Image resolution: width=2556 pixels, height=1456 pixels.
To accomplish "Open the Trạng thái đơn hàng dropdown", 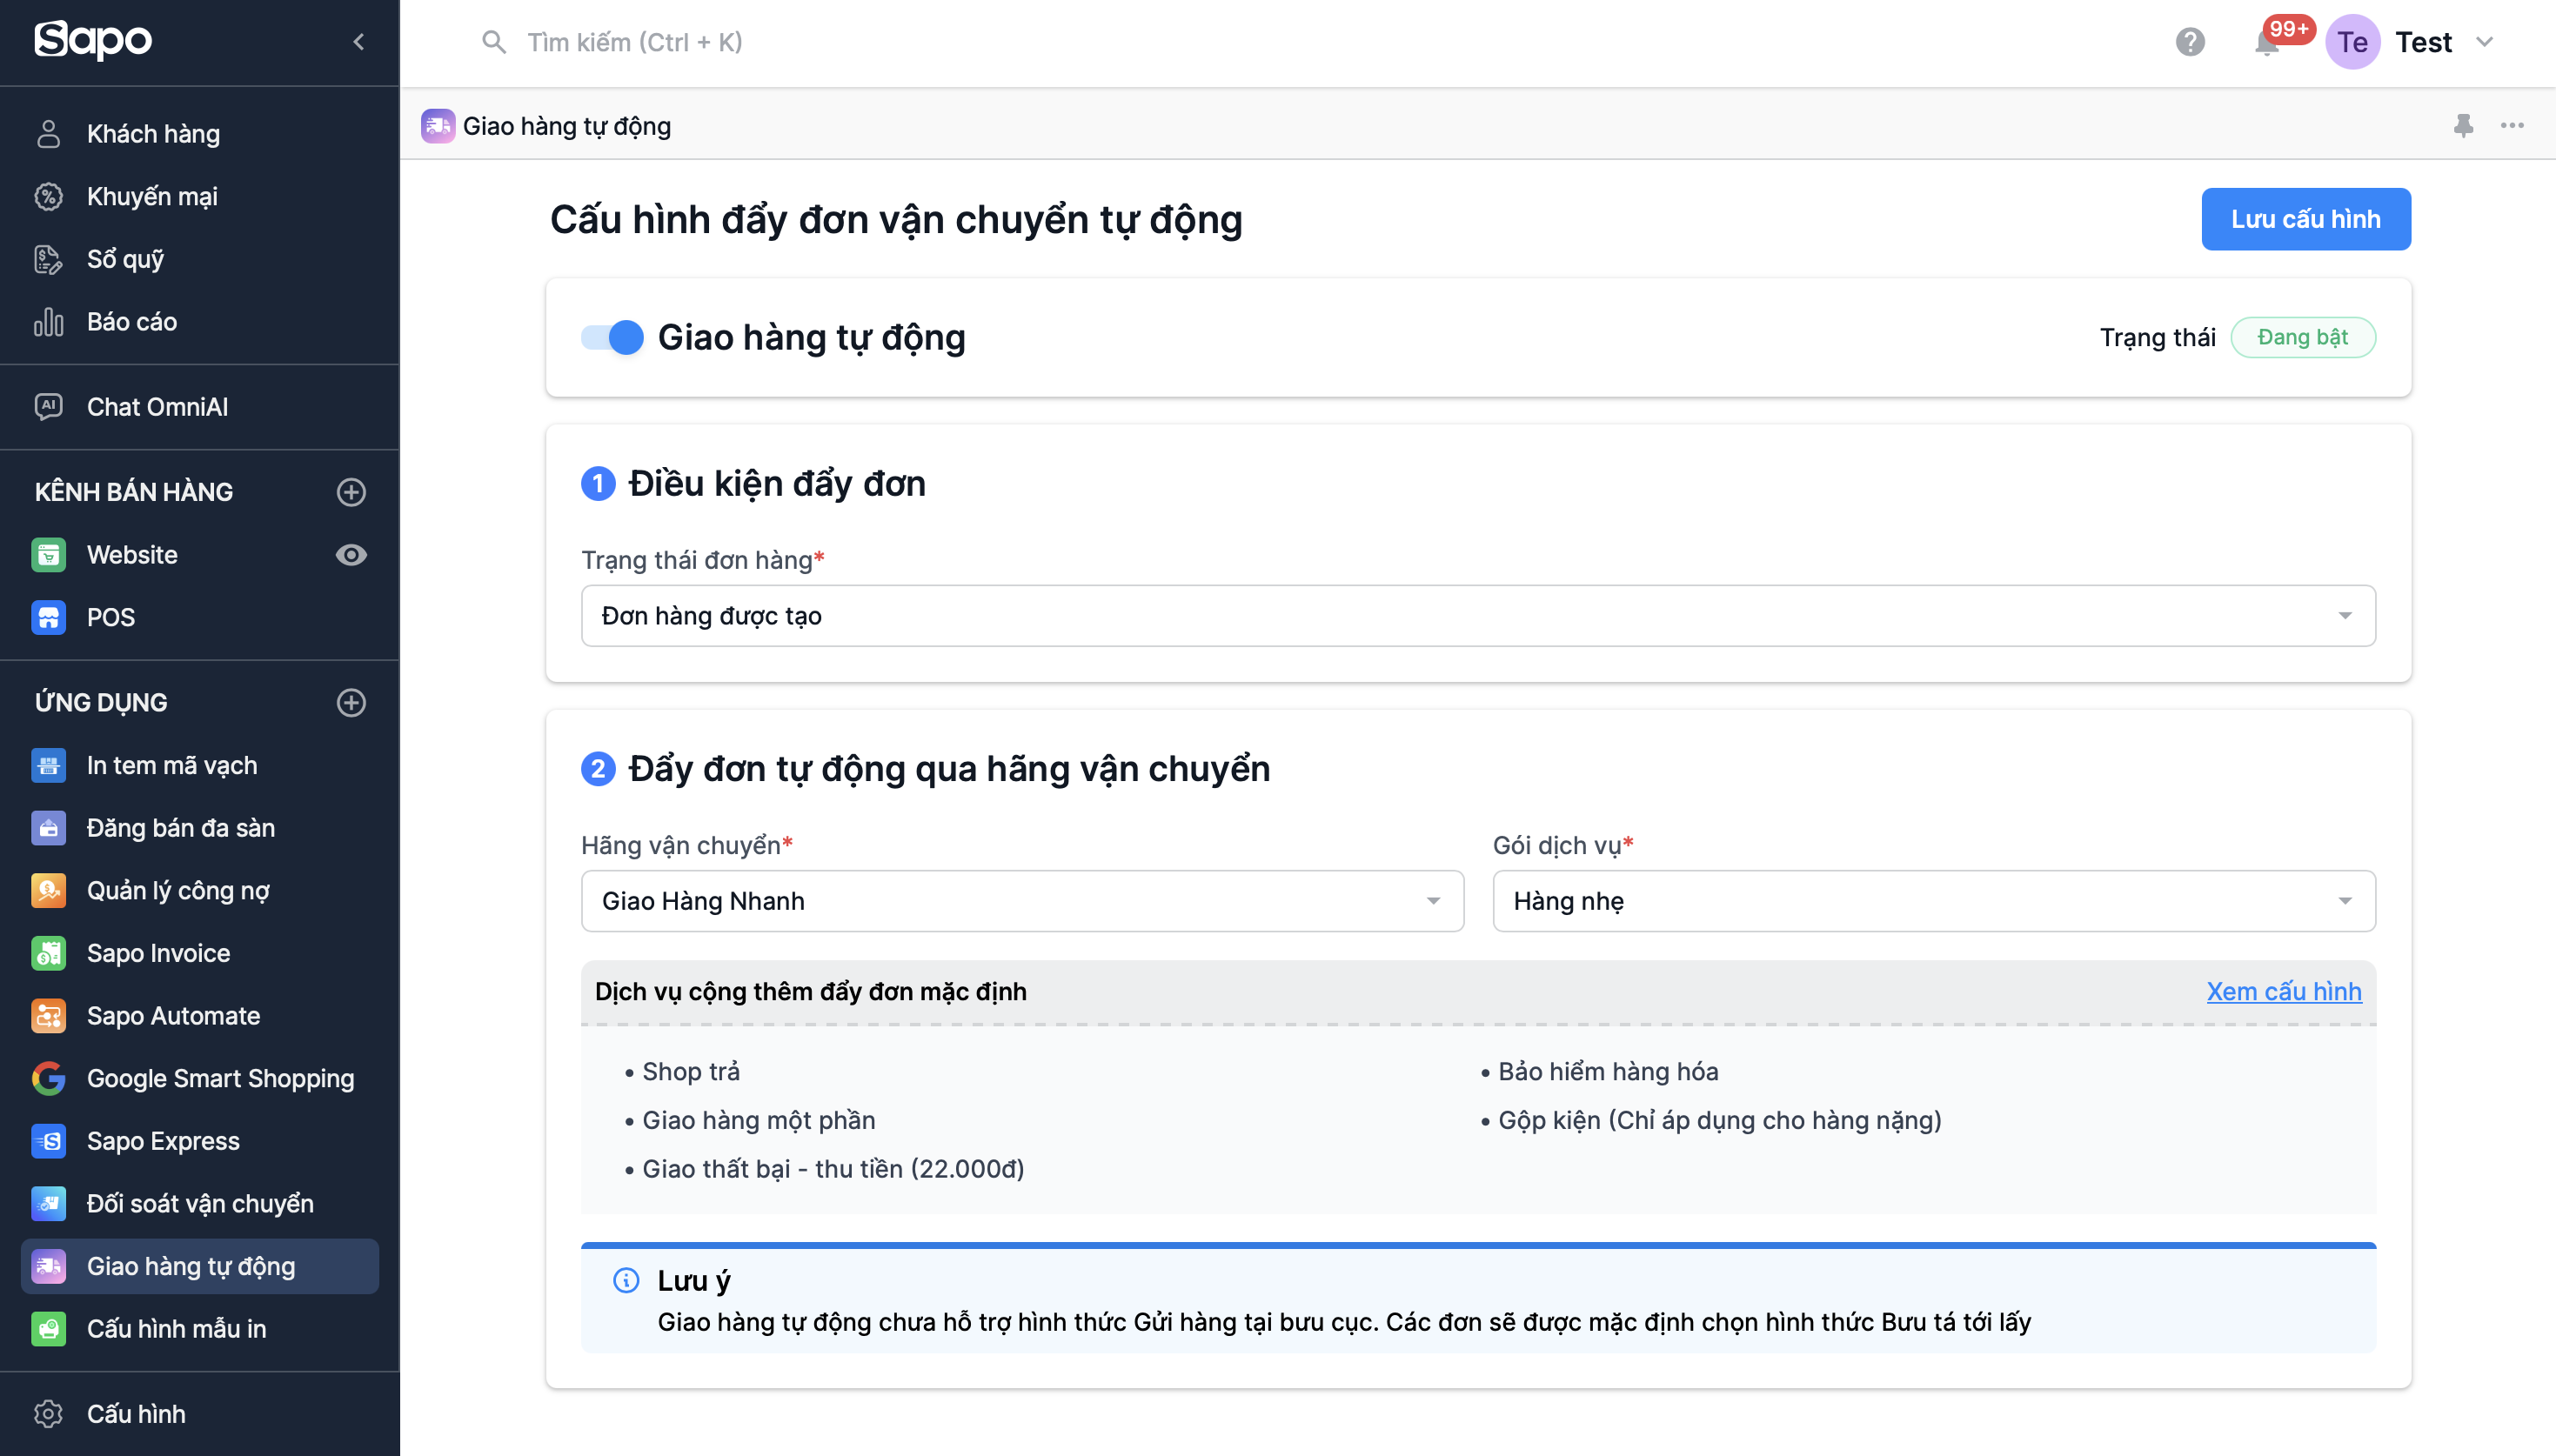I will (1477, 616).
